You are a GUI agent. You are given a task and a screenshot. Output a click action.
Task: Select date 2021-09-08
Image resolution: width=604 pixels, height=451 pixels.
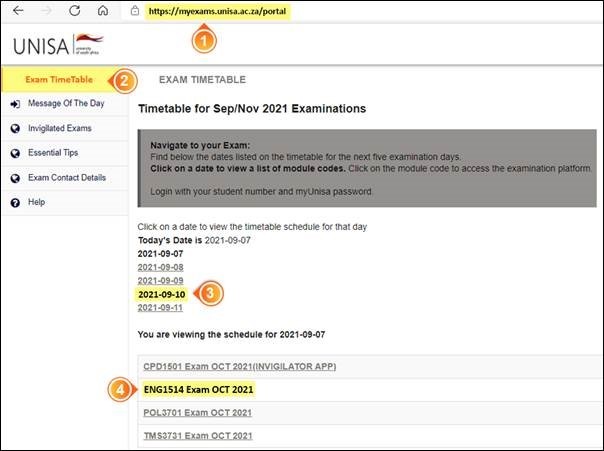click(x=160, y=267)
